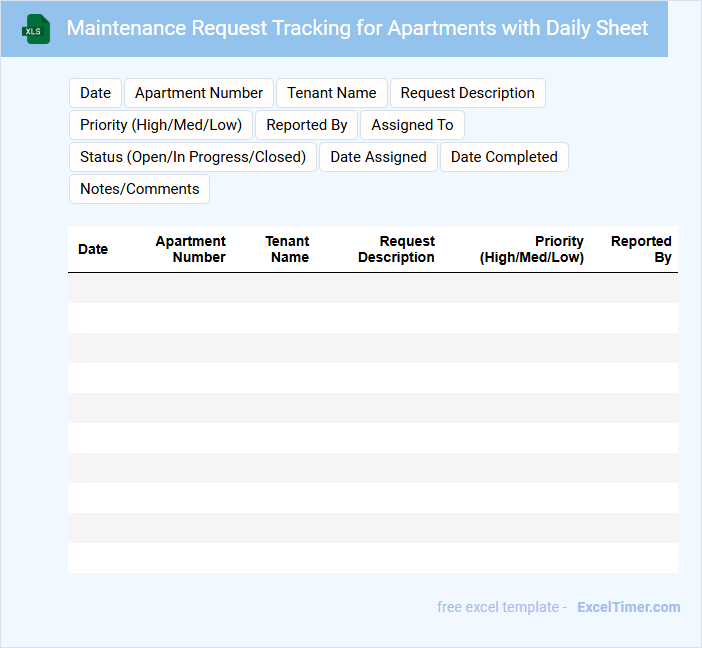Click the Date column header in table

[x=93, y=249]
